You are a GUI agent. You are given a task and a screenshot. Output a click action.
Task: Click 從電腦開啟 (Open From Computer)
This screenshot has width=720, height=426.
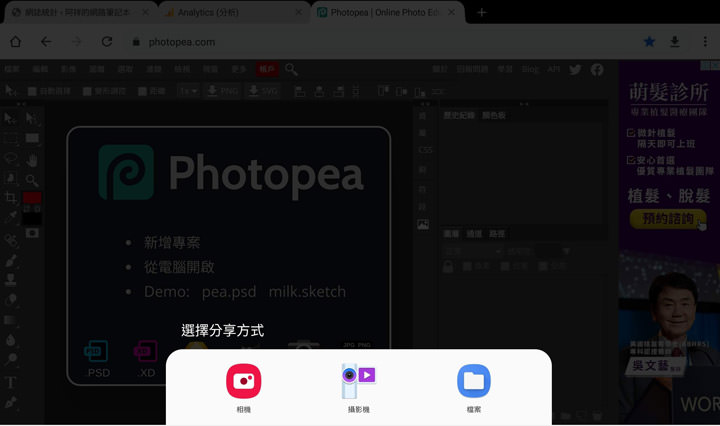pos(179,267)
